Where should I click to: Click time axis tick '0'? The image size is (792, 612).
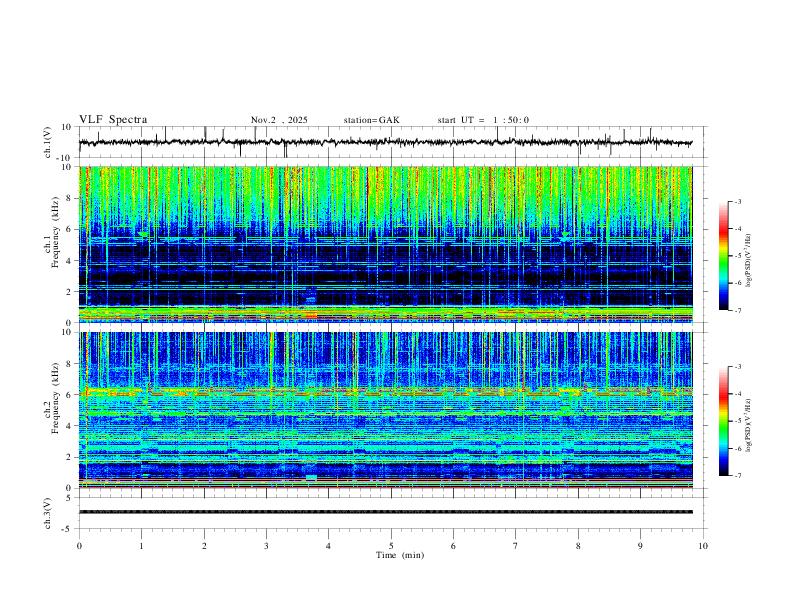(79, 546)
